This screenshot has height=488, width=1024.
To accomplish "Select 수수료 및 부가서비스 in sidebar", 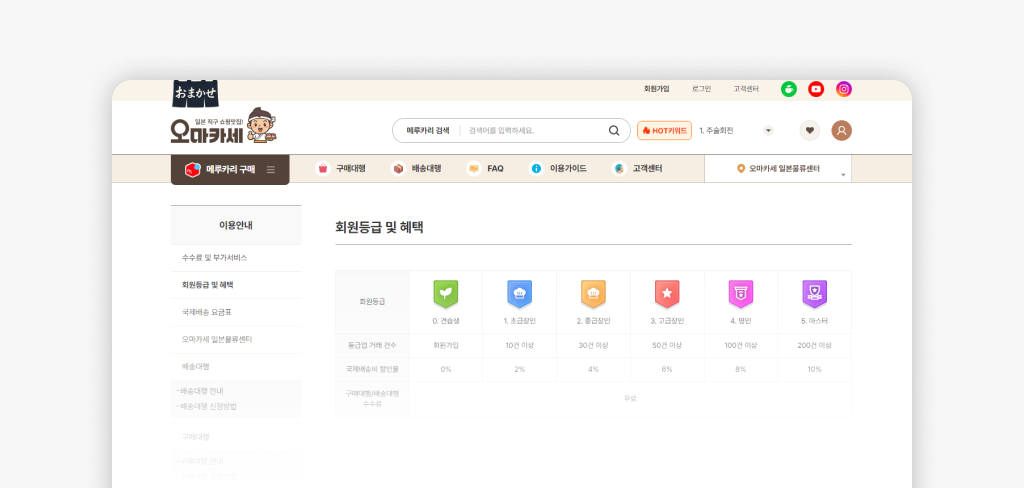I will point(214,258).
